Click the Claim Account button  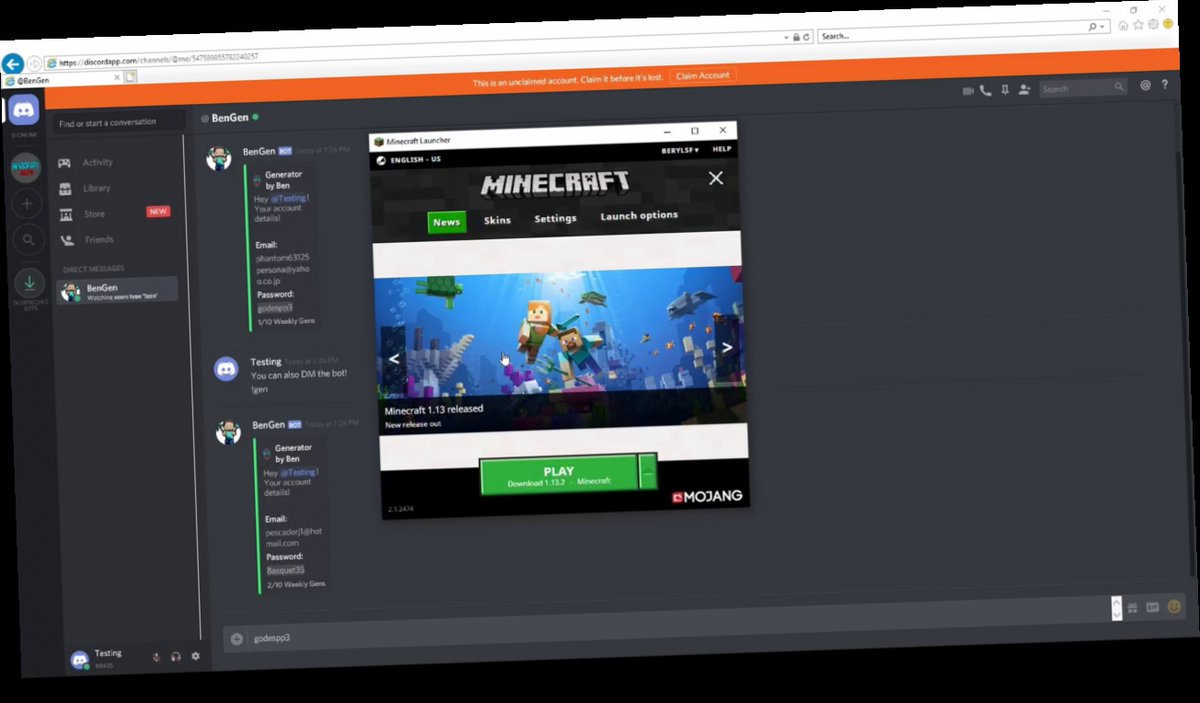[703, 74]
